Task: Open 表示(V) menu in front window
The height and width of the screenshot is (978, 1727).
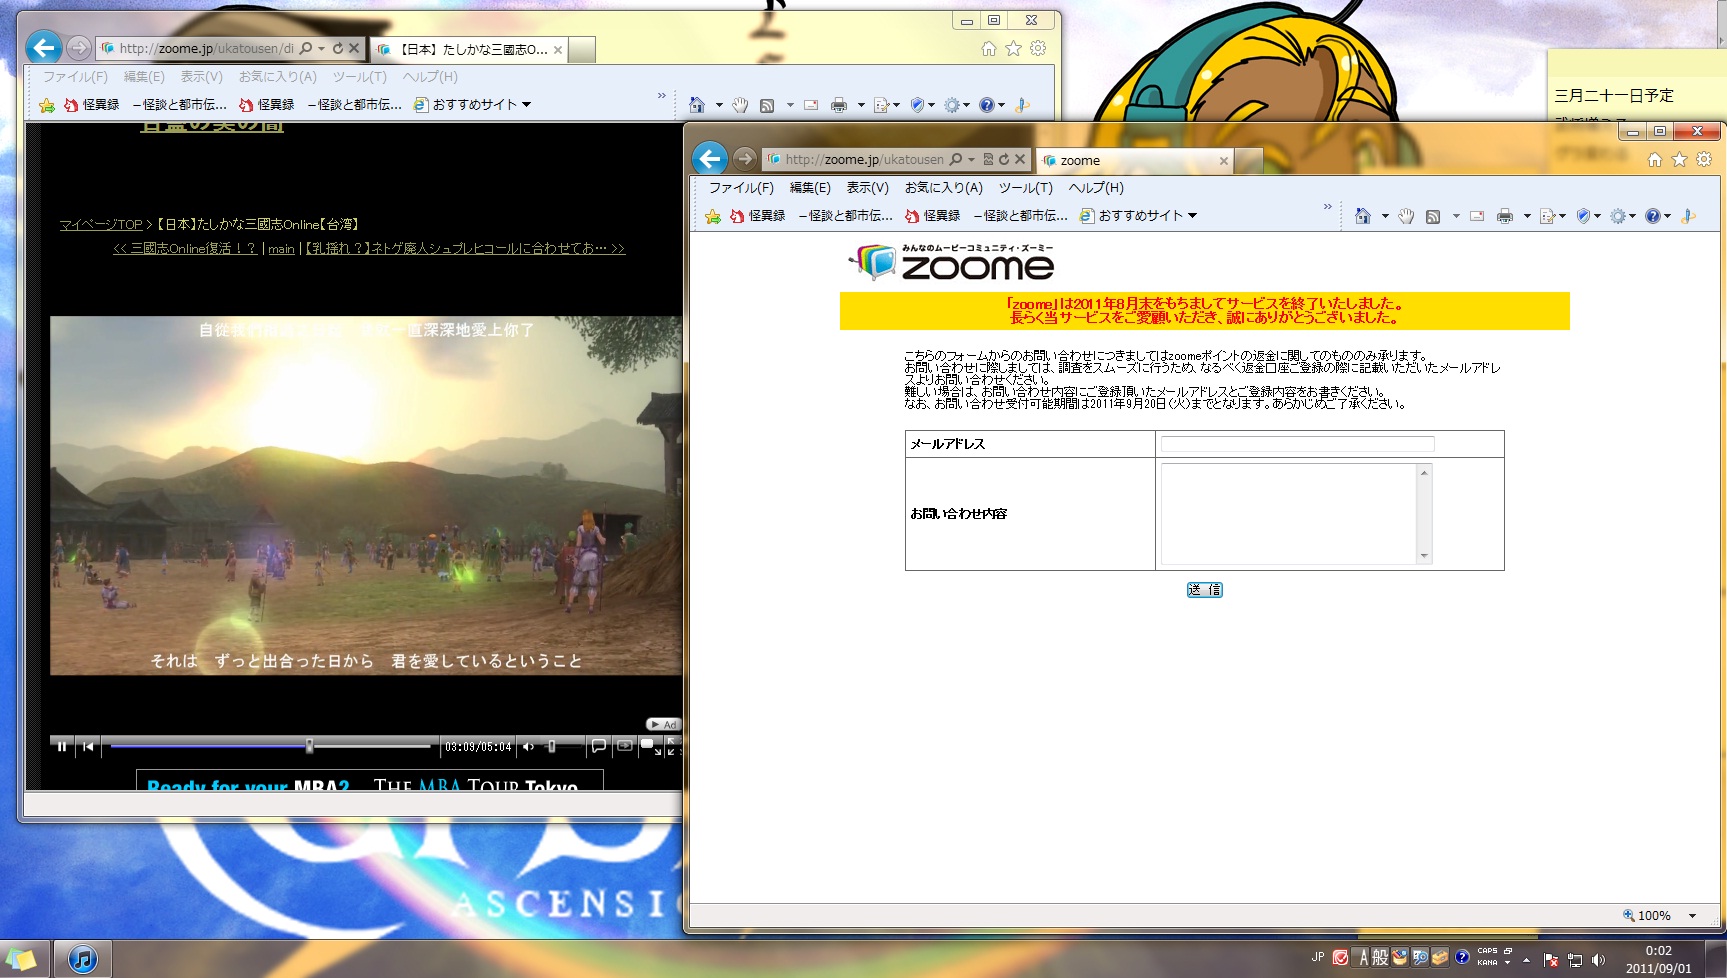Action: (x=867, y=188)
